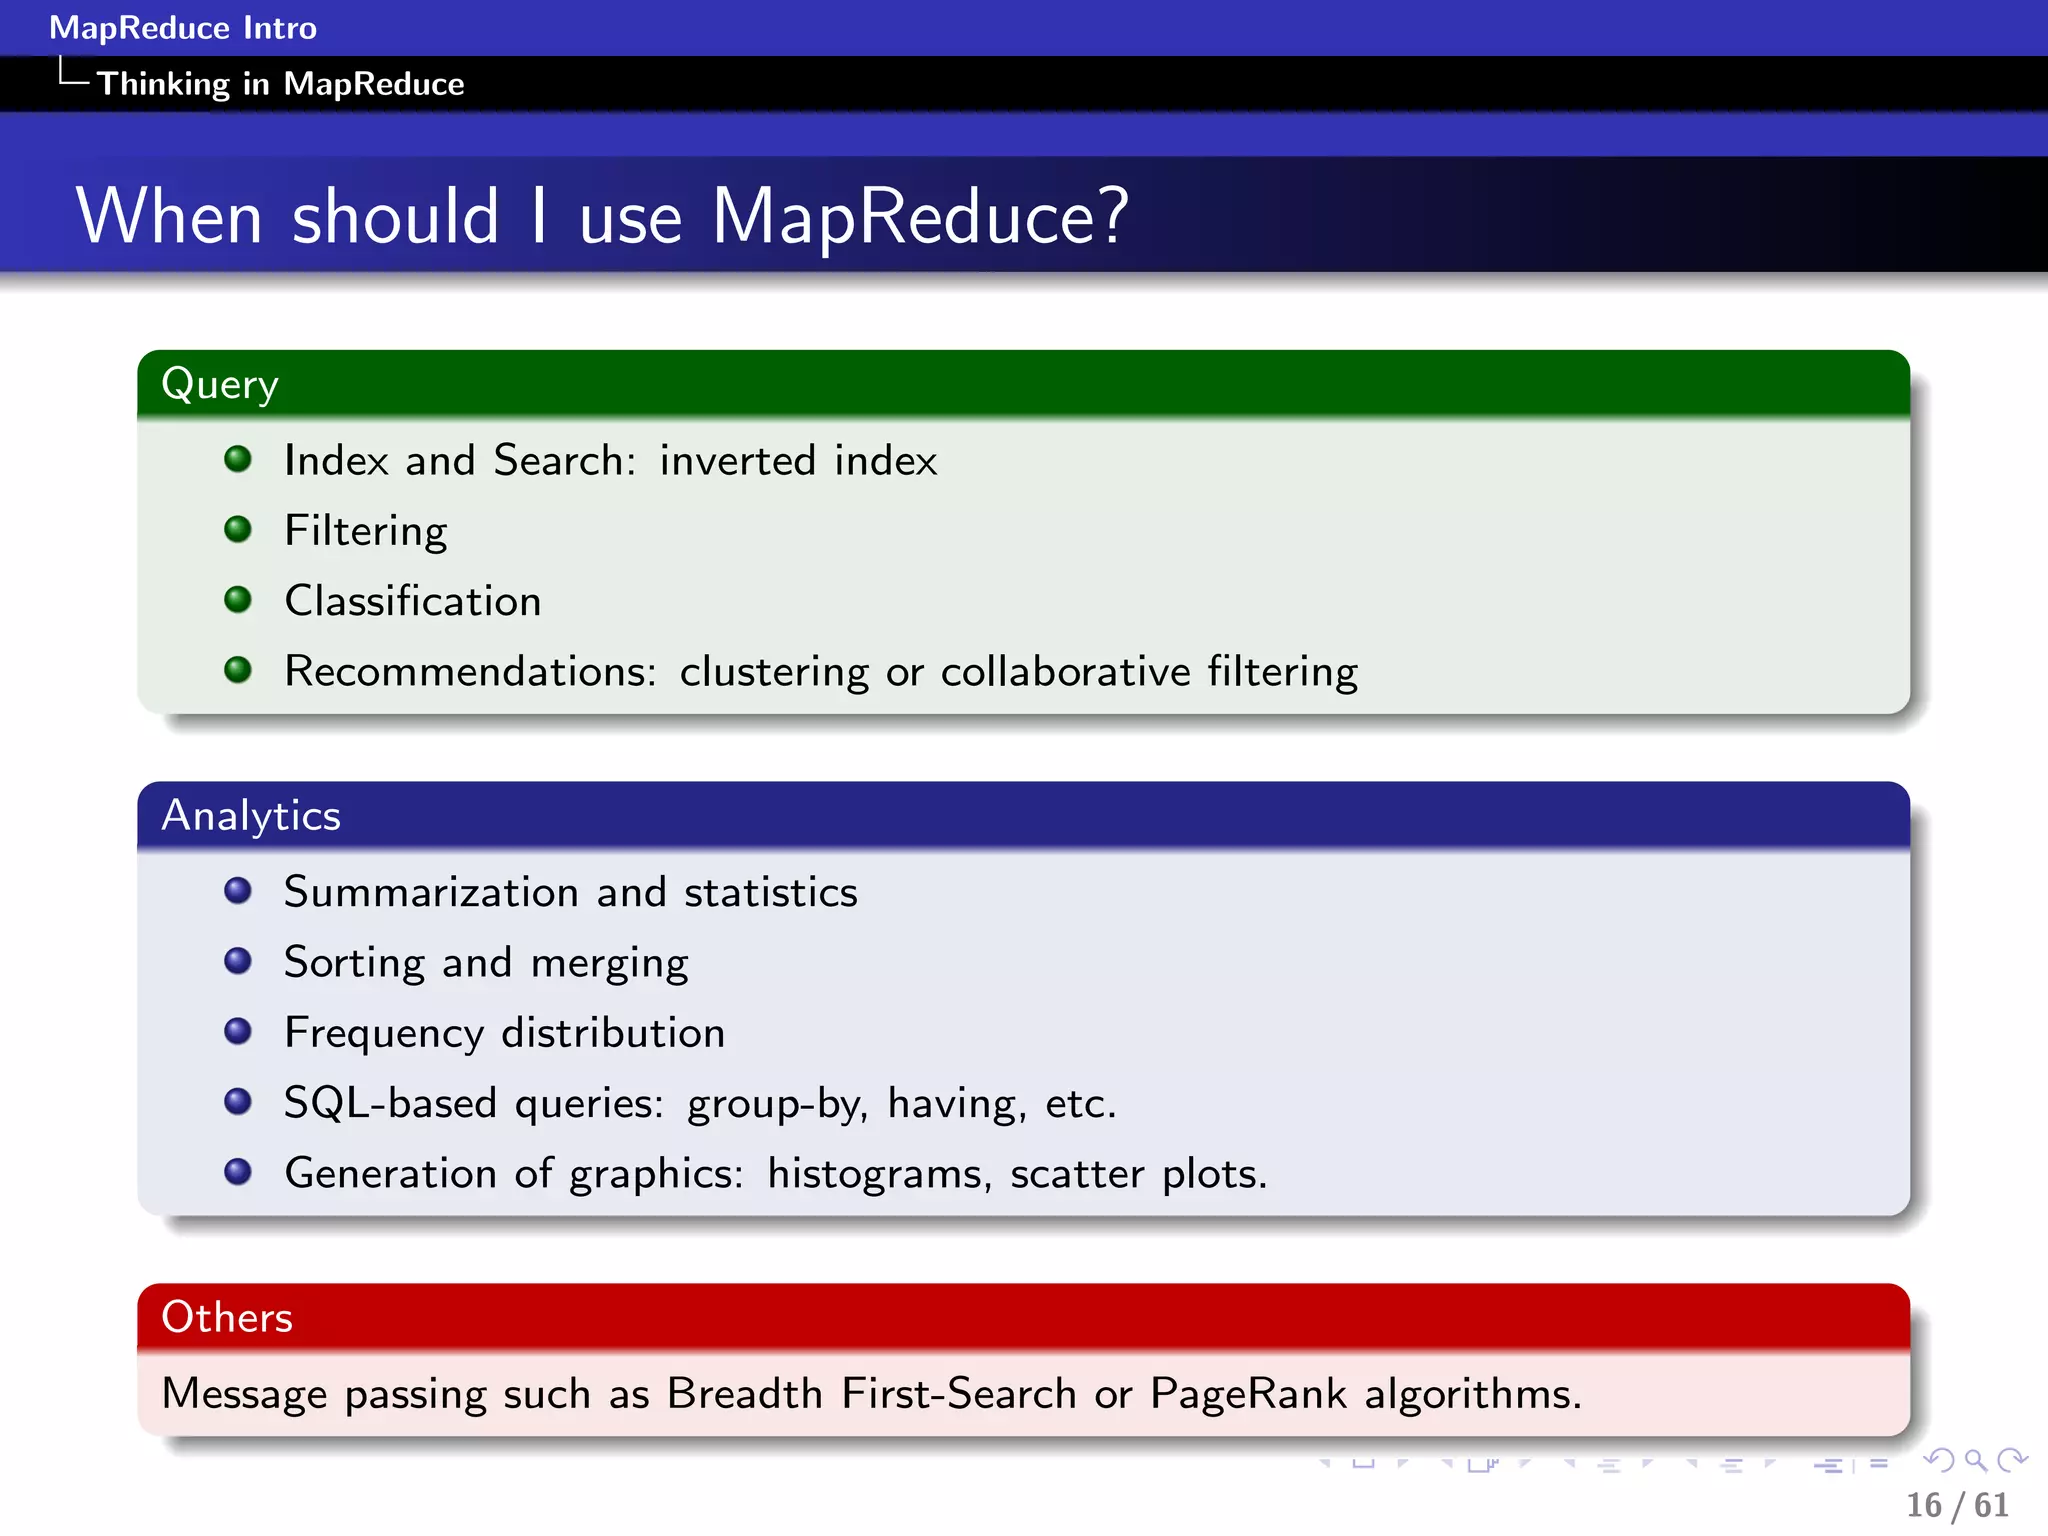Click the go-back curved arrow icon
Image resolution: width=2048 pixels, height=1536 pixels.
(x=1939, y=1461)
